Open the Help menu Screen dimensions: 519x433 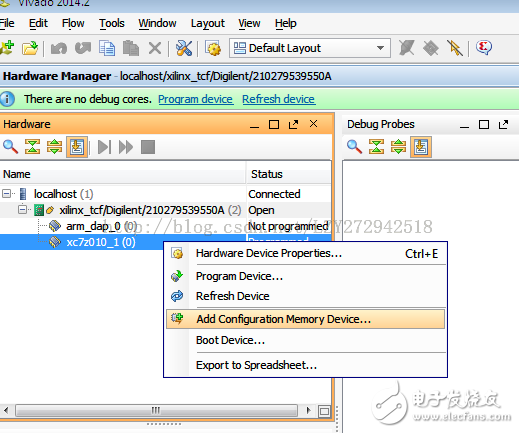(x=286, y=23)
